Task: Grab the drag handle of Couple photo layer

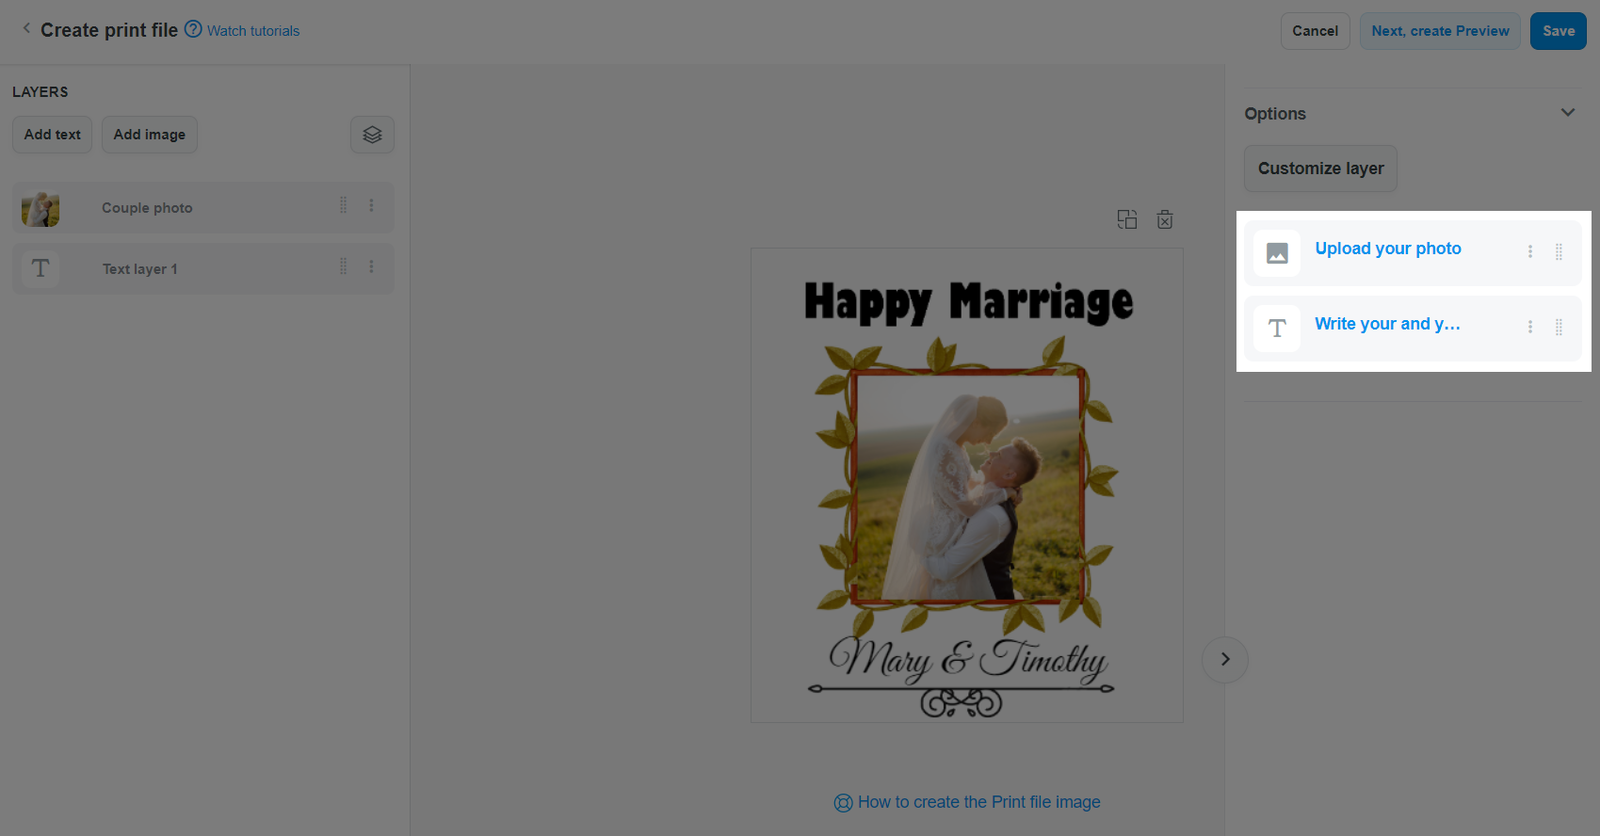Action: (343, 205)
